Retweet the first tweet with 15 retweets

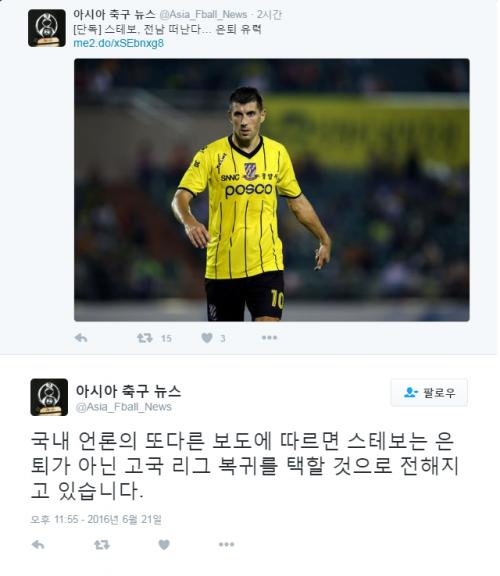coord(145,338)
